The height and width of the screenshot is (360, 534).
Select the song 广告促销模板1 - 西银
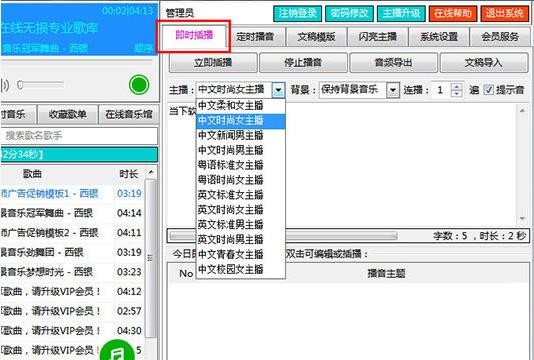72,194
